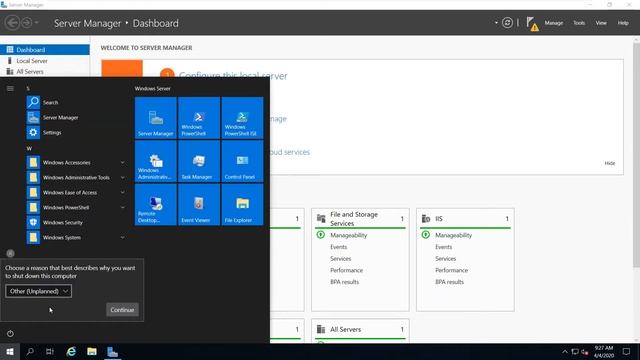Click BPA results under File and Storage Services
640x360 pixels.
point(344,282)
